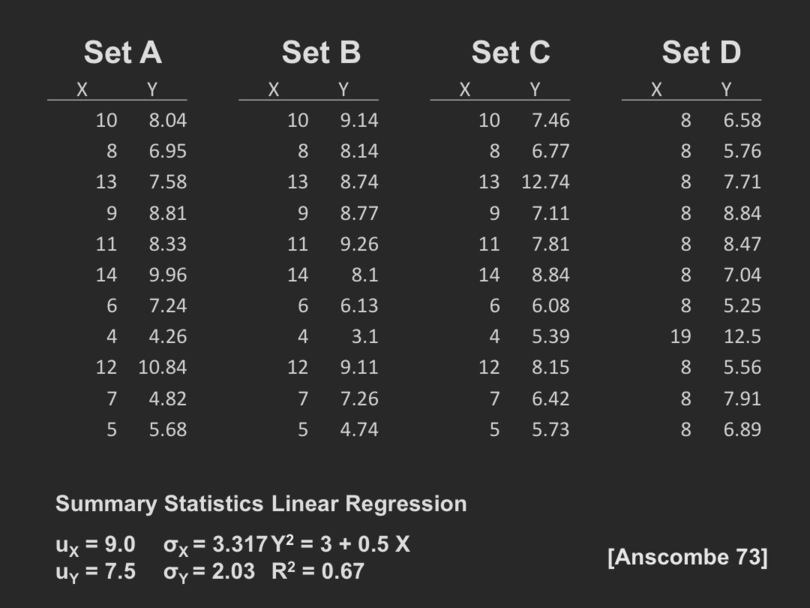The width and height of the screenshot is (810, 608).
Task: Open the Anscombe 73 citation
Action: [x=687, y=557]
